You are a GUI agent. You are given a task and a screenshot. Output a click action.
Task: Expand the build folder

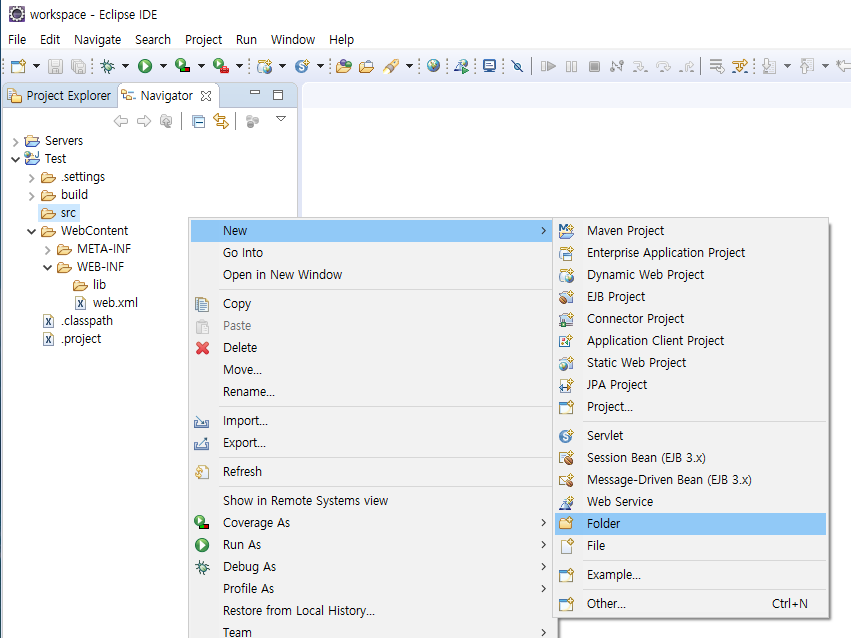tap(31, 196)
